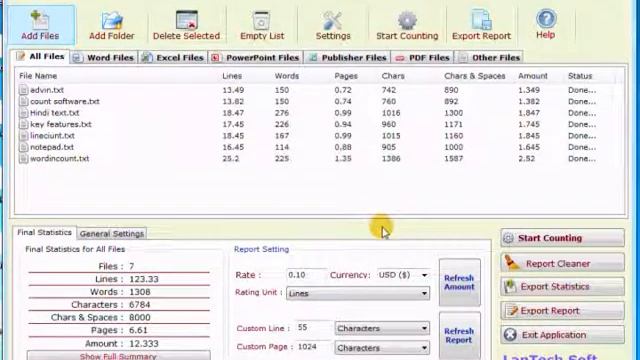This screenshot has width=640, height=360.
Task: Open the Final Statistics tab
Action: tap(44, 232)
